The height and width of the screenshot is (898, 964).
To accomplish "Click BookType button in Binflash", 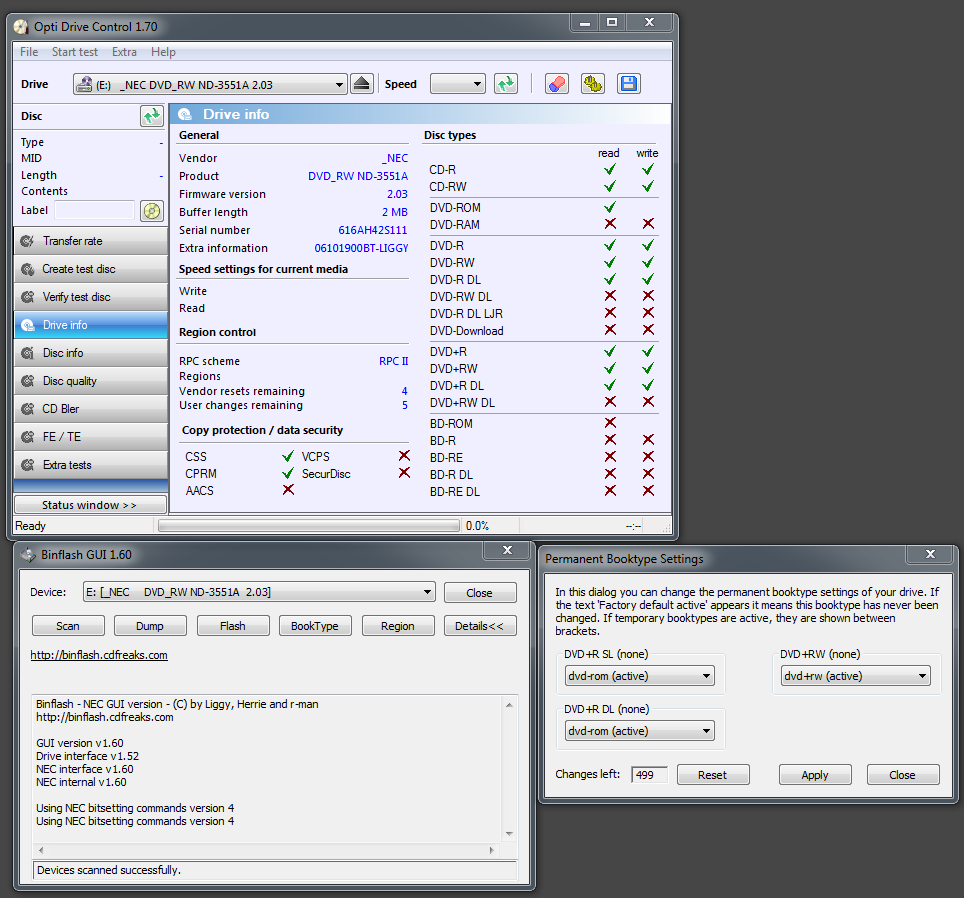I will point(315,626).
